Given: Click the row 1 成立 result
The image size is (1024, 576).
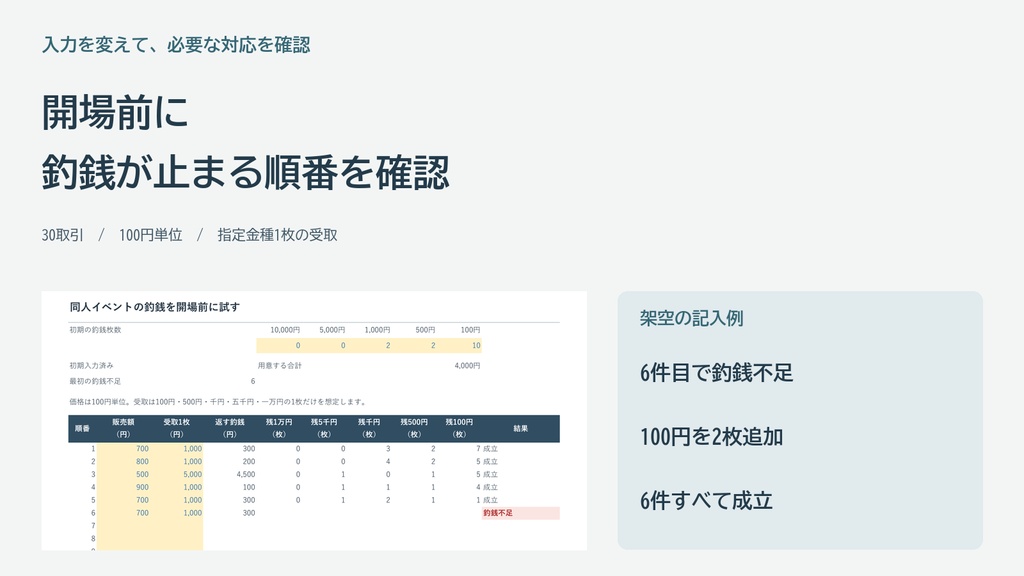Looking at the screenshot, I should pyautogui.click(x=490, y=449).
